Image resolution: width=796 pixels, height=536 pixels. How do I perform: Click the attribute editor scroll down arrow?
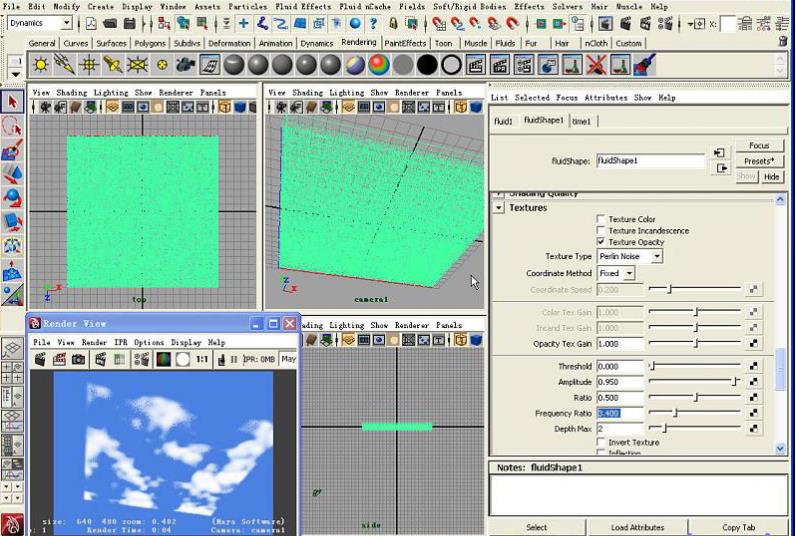point(780,448)
